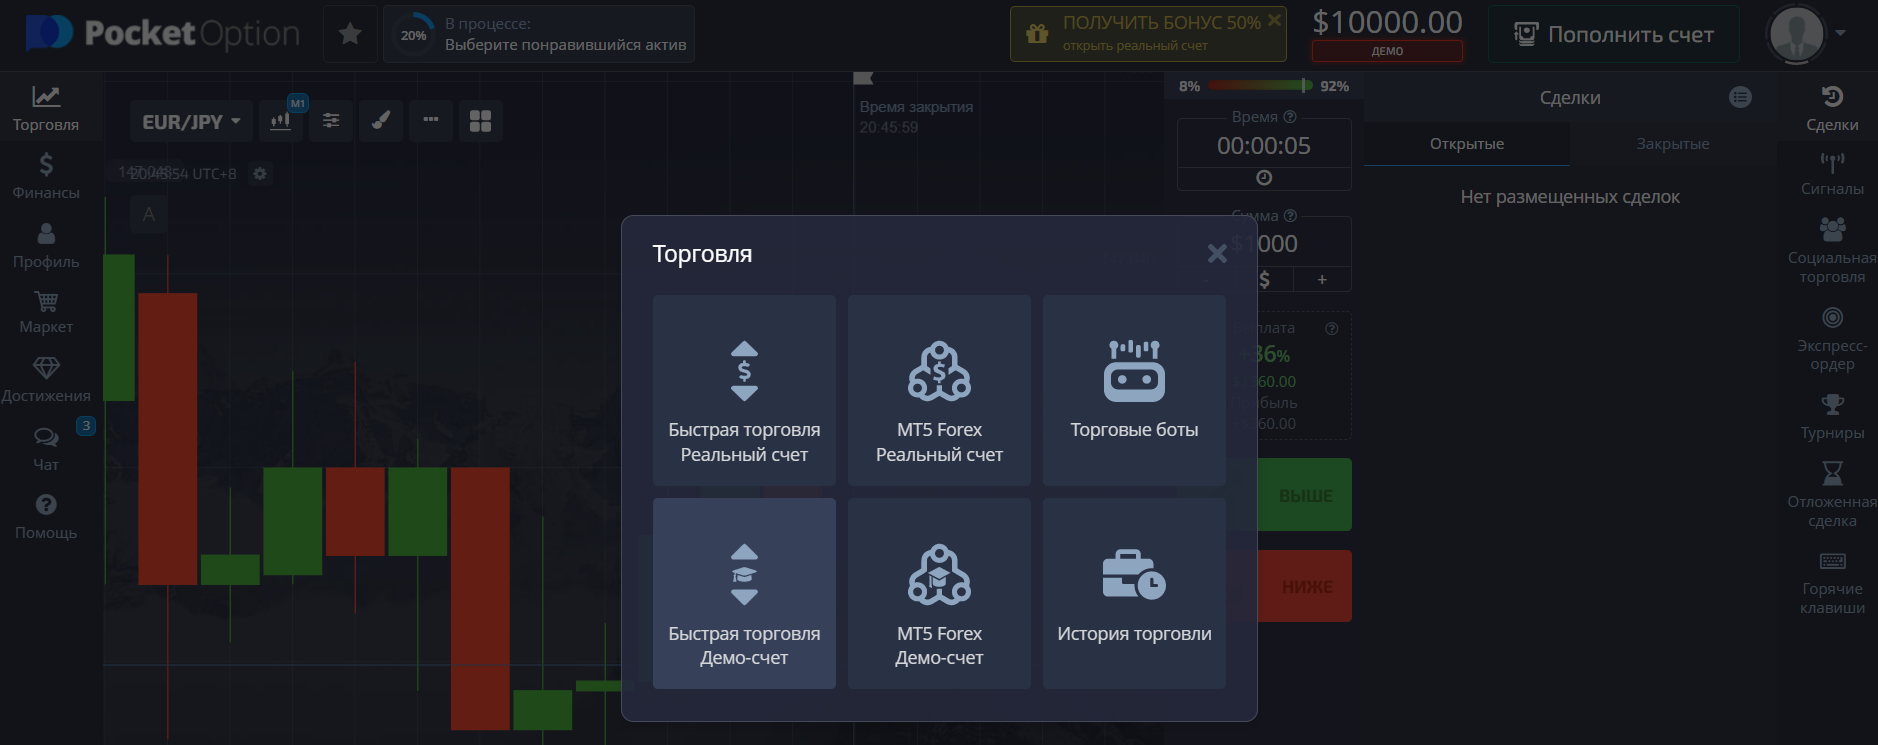Open the 20% progress task panel
The width and height of the screenshot is (1878, 745).
click(539, 34)
